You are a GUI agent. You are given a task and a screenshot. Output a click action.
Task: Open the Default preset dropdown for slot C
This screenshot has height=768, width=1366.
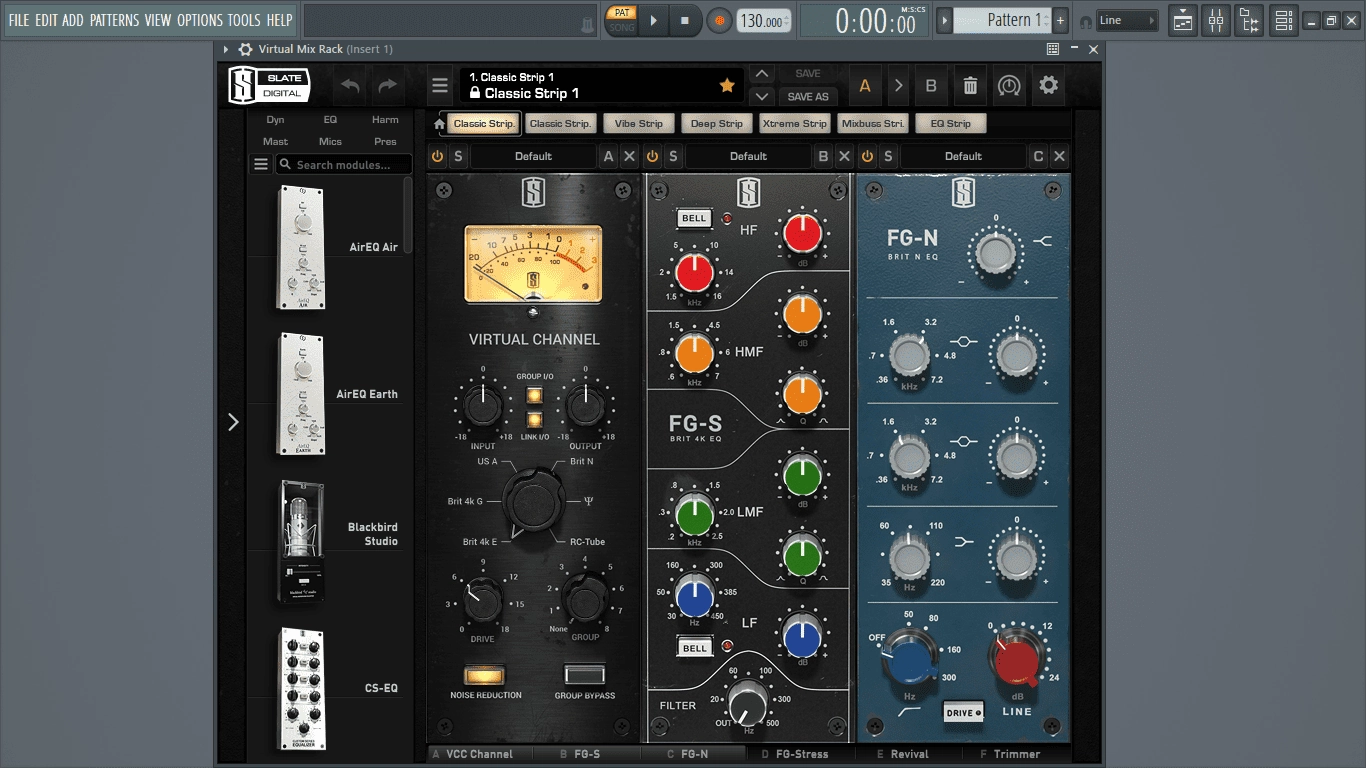point(963,156)
